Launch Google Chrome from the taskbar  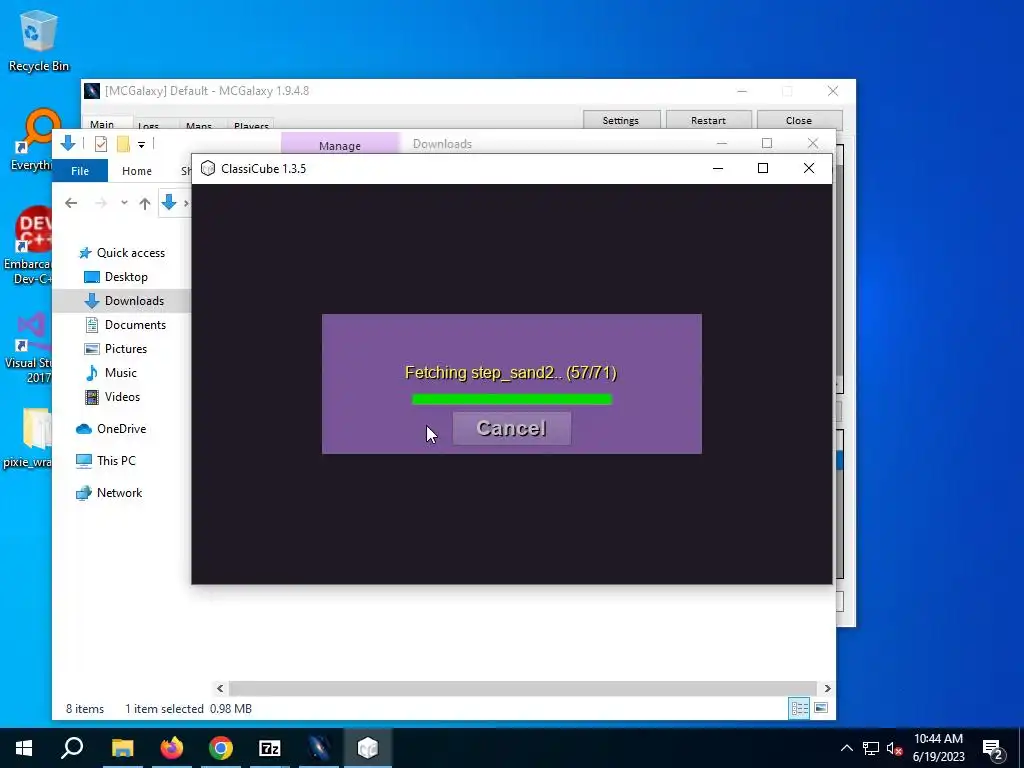[221, 748]
